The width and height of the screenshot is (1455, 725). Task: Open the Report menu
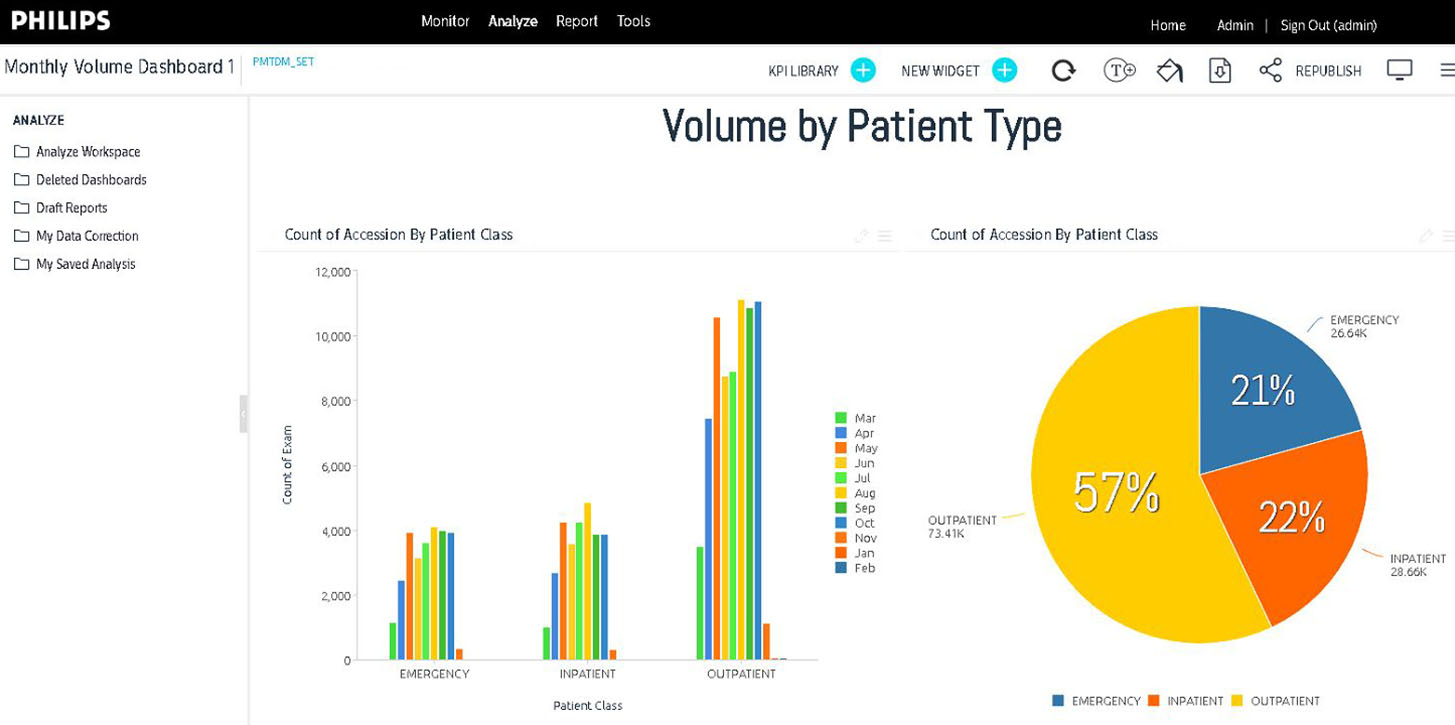577,20
